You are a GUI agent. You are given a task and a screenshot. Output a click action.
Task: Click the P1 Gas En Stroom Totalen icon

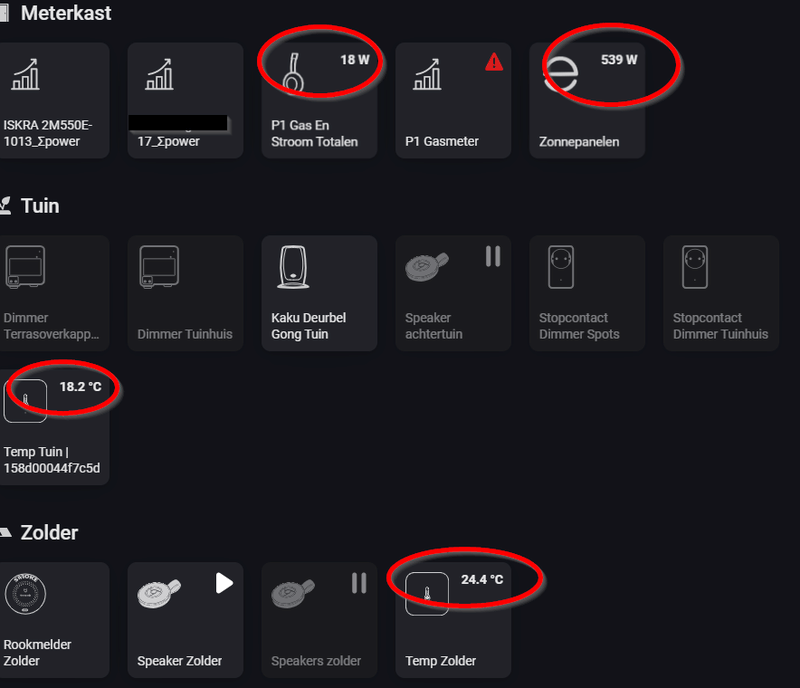click(x=293, y=74)
